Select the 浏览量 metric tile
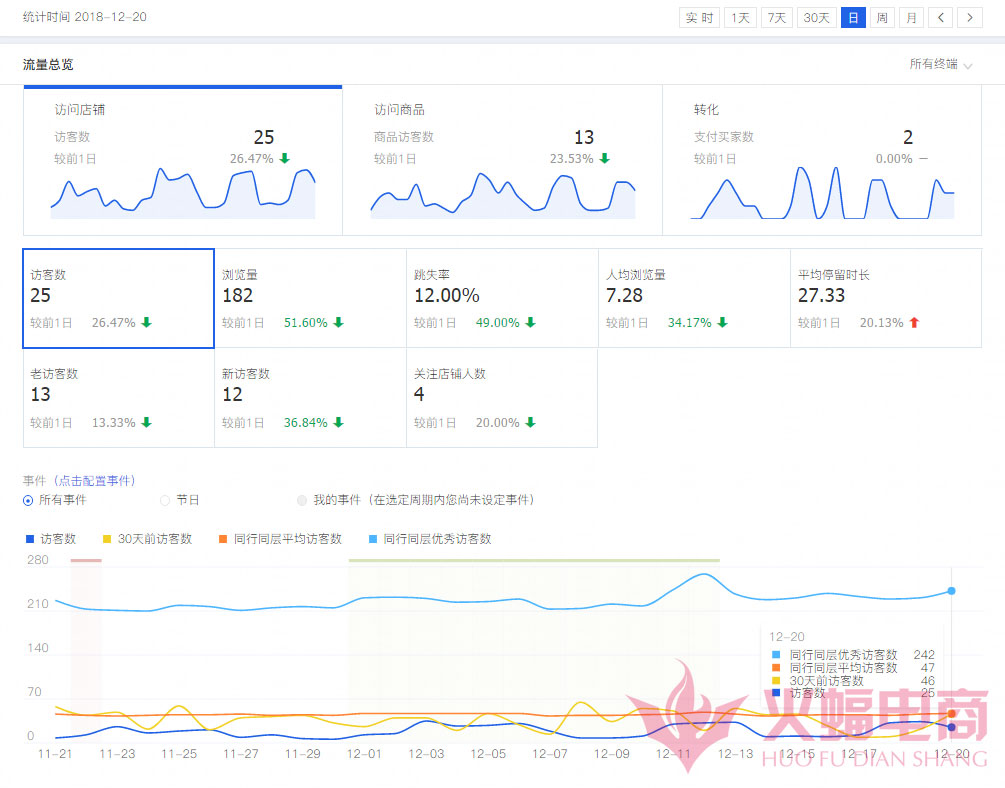 click(x=310, y=299)
